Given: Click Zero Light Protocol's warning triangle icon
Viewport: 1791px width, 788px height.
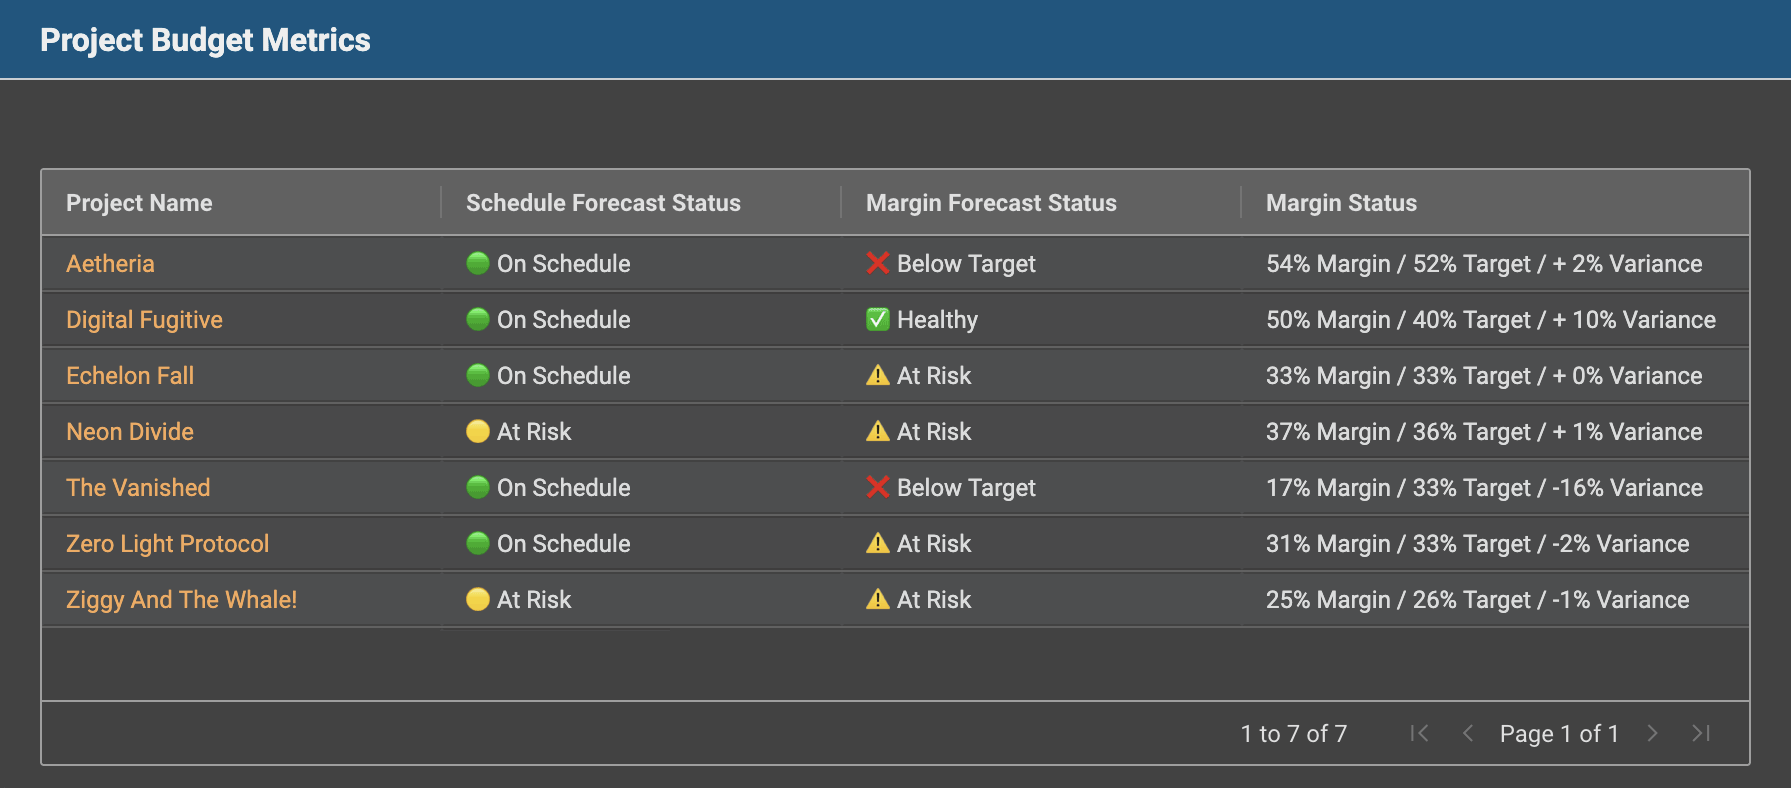Looking at the screenshot, I should 878,543.
